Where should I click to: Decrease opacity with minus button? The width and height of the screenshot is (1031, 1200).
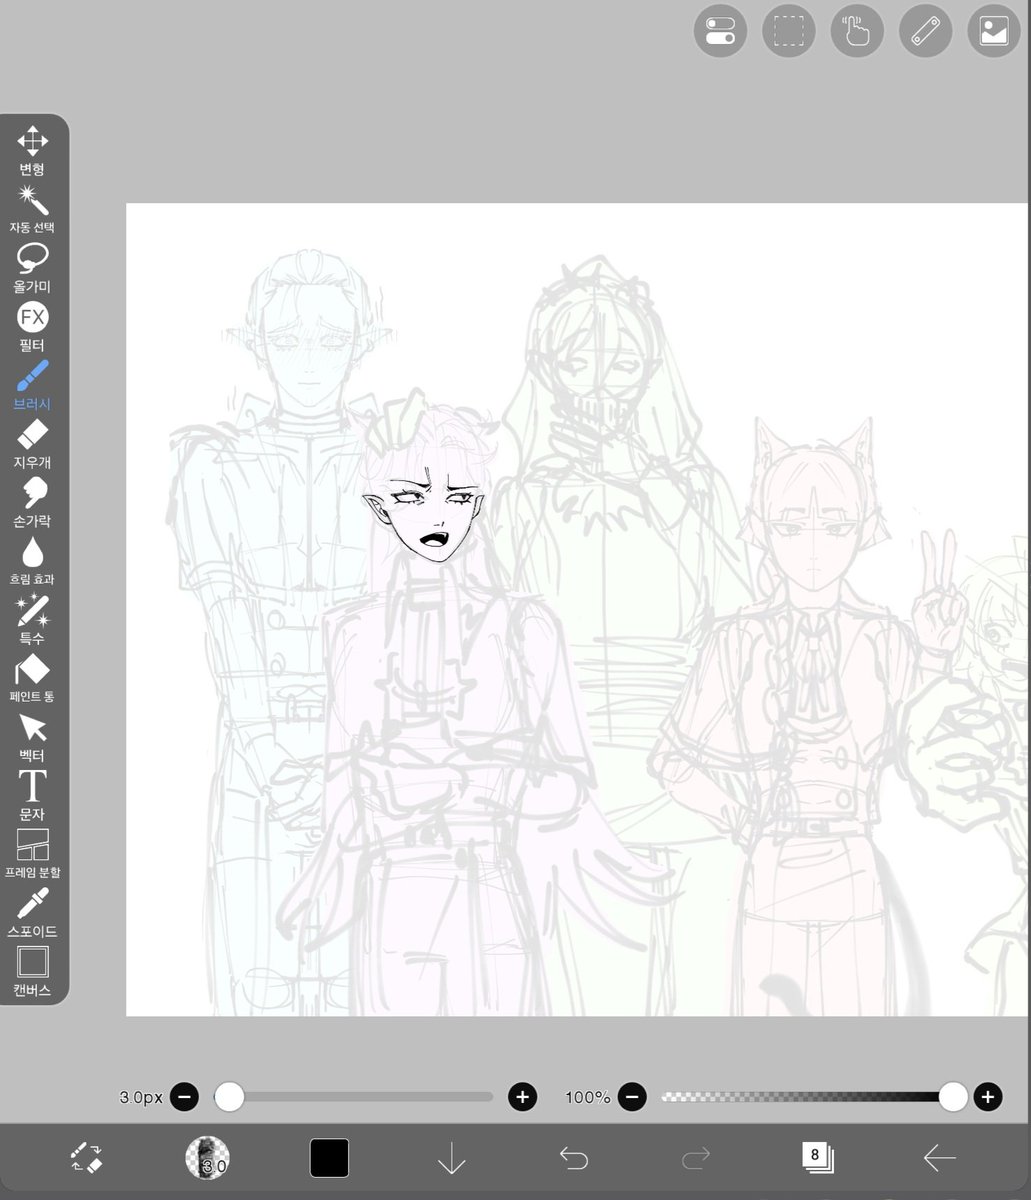tap(631, 1097)
